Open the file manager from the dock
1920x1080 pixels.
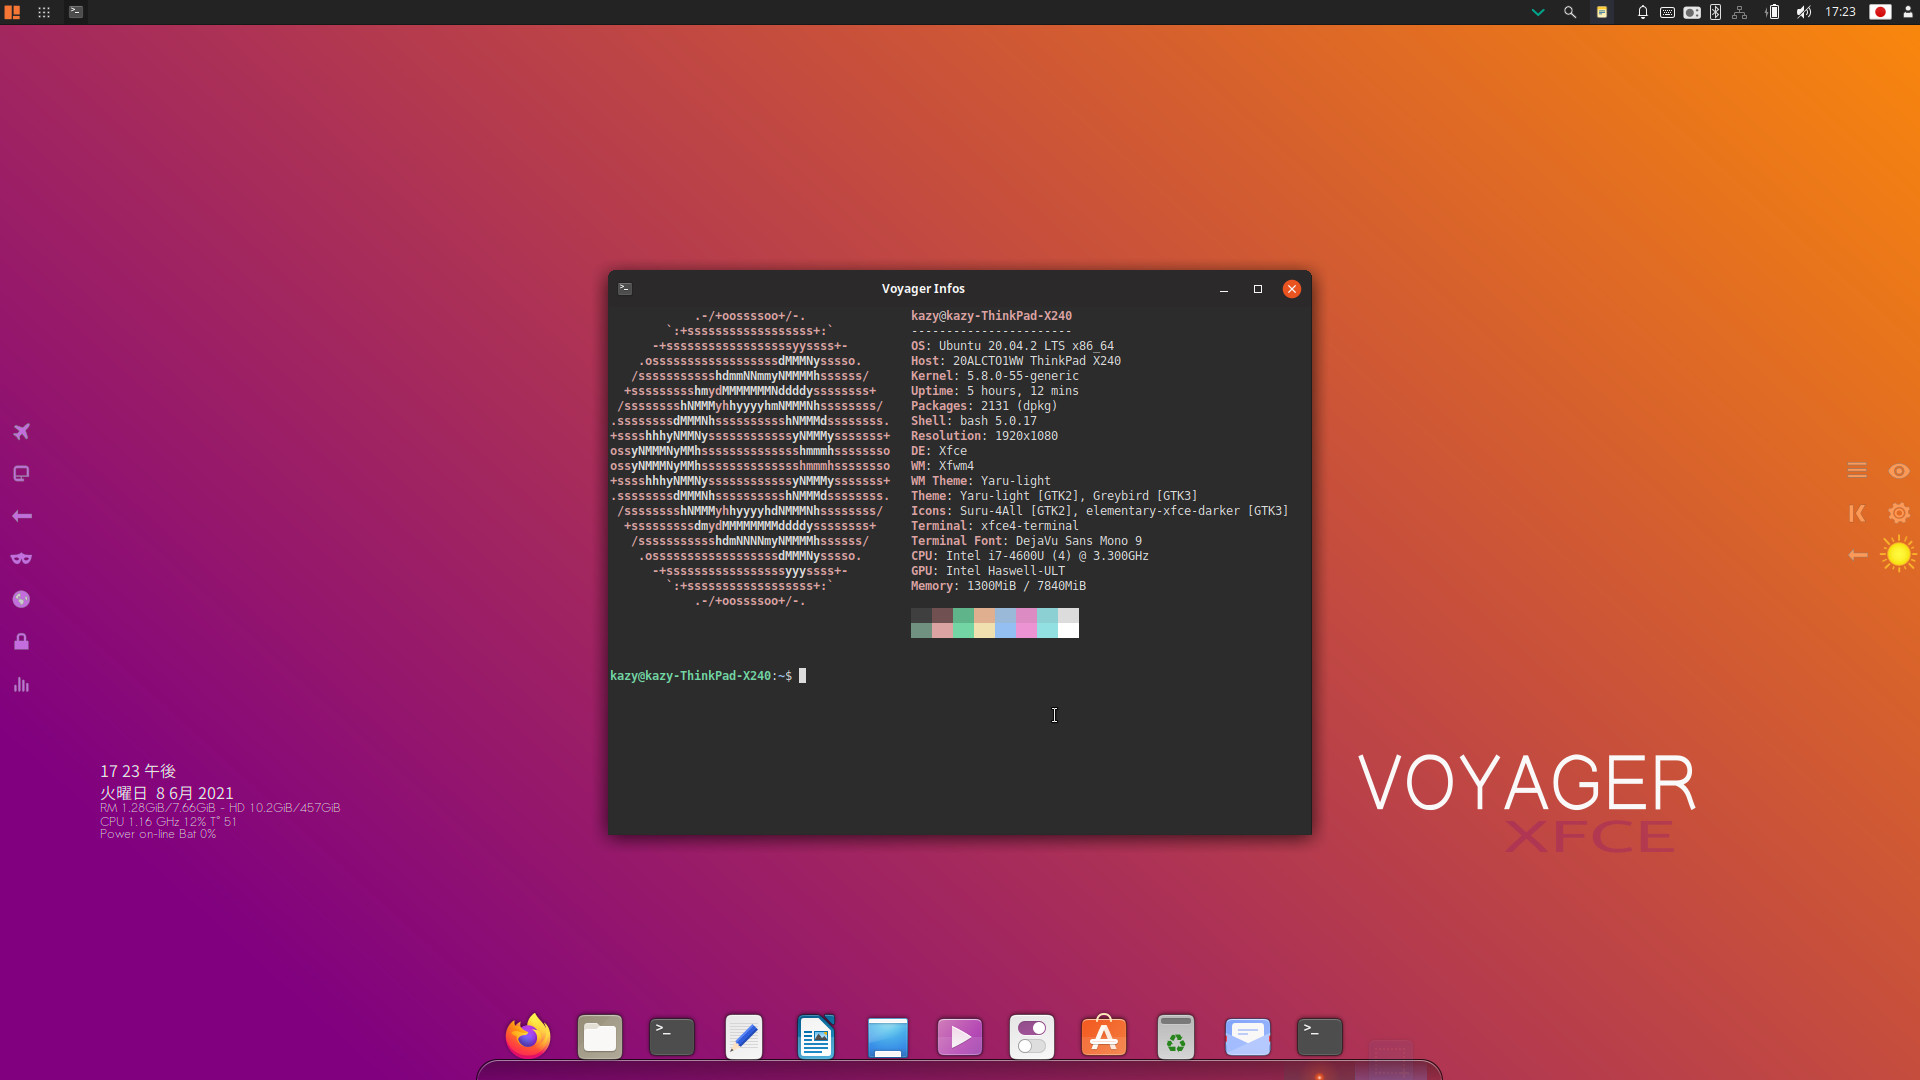pos(600,1037)
